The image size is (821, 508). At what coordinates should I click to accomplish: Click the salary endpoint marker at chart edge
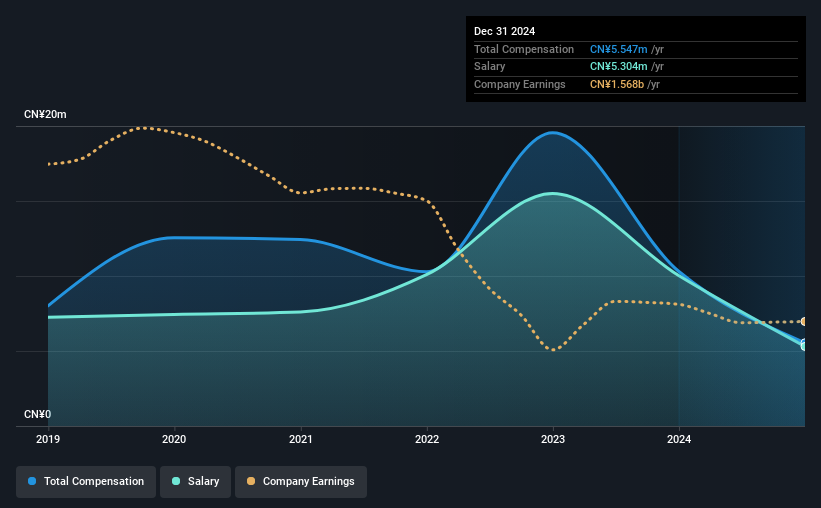click(x=804, y=346)
